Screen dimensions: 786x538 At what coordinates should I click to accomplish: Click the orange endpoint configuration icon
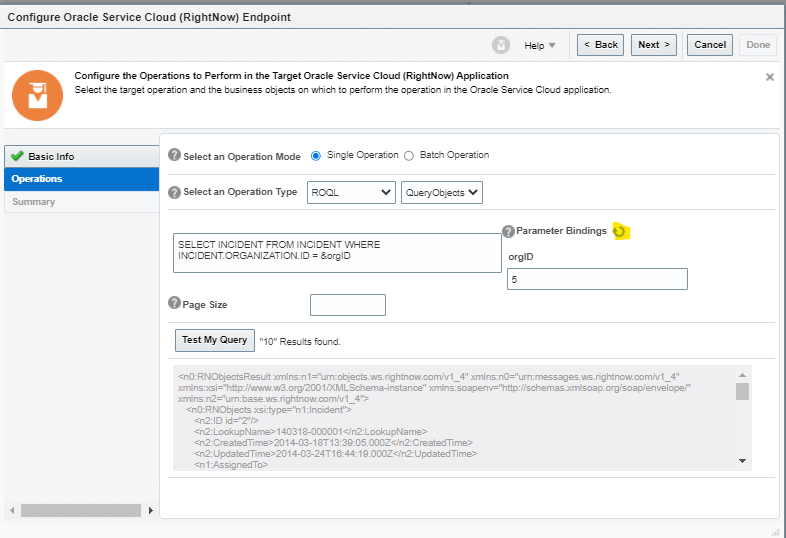tap(37, 96)
